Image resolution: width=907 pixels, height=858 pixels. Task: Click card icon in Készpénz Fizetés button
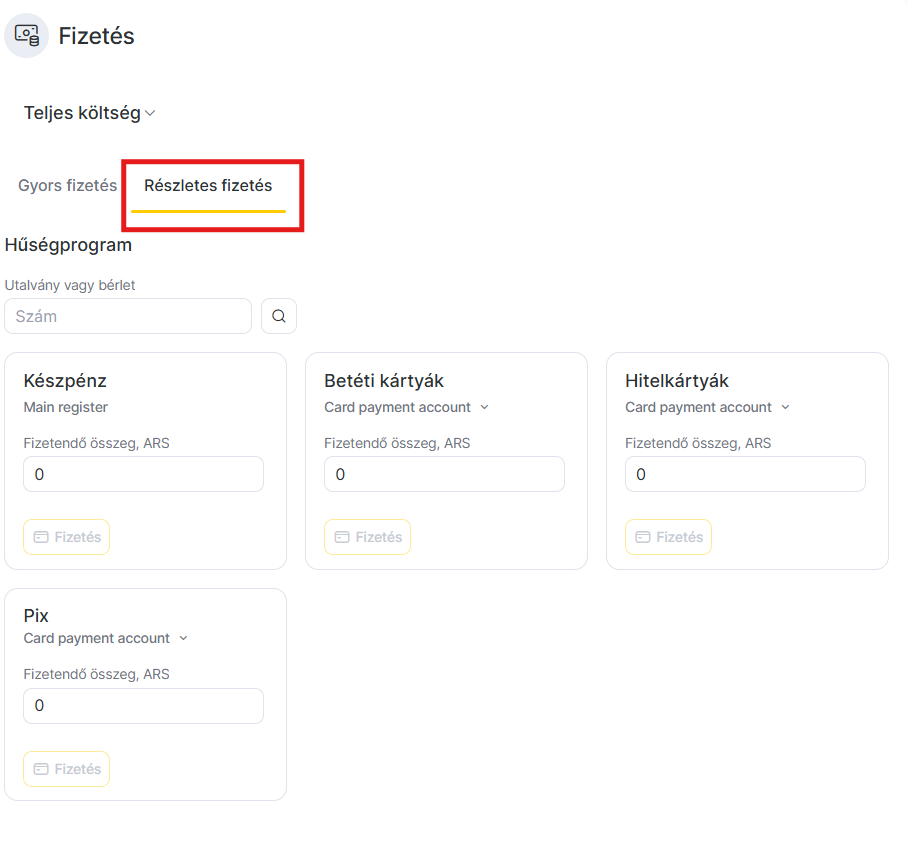[x=41, y=537]
